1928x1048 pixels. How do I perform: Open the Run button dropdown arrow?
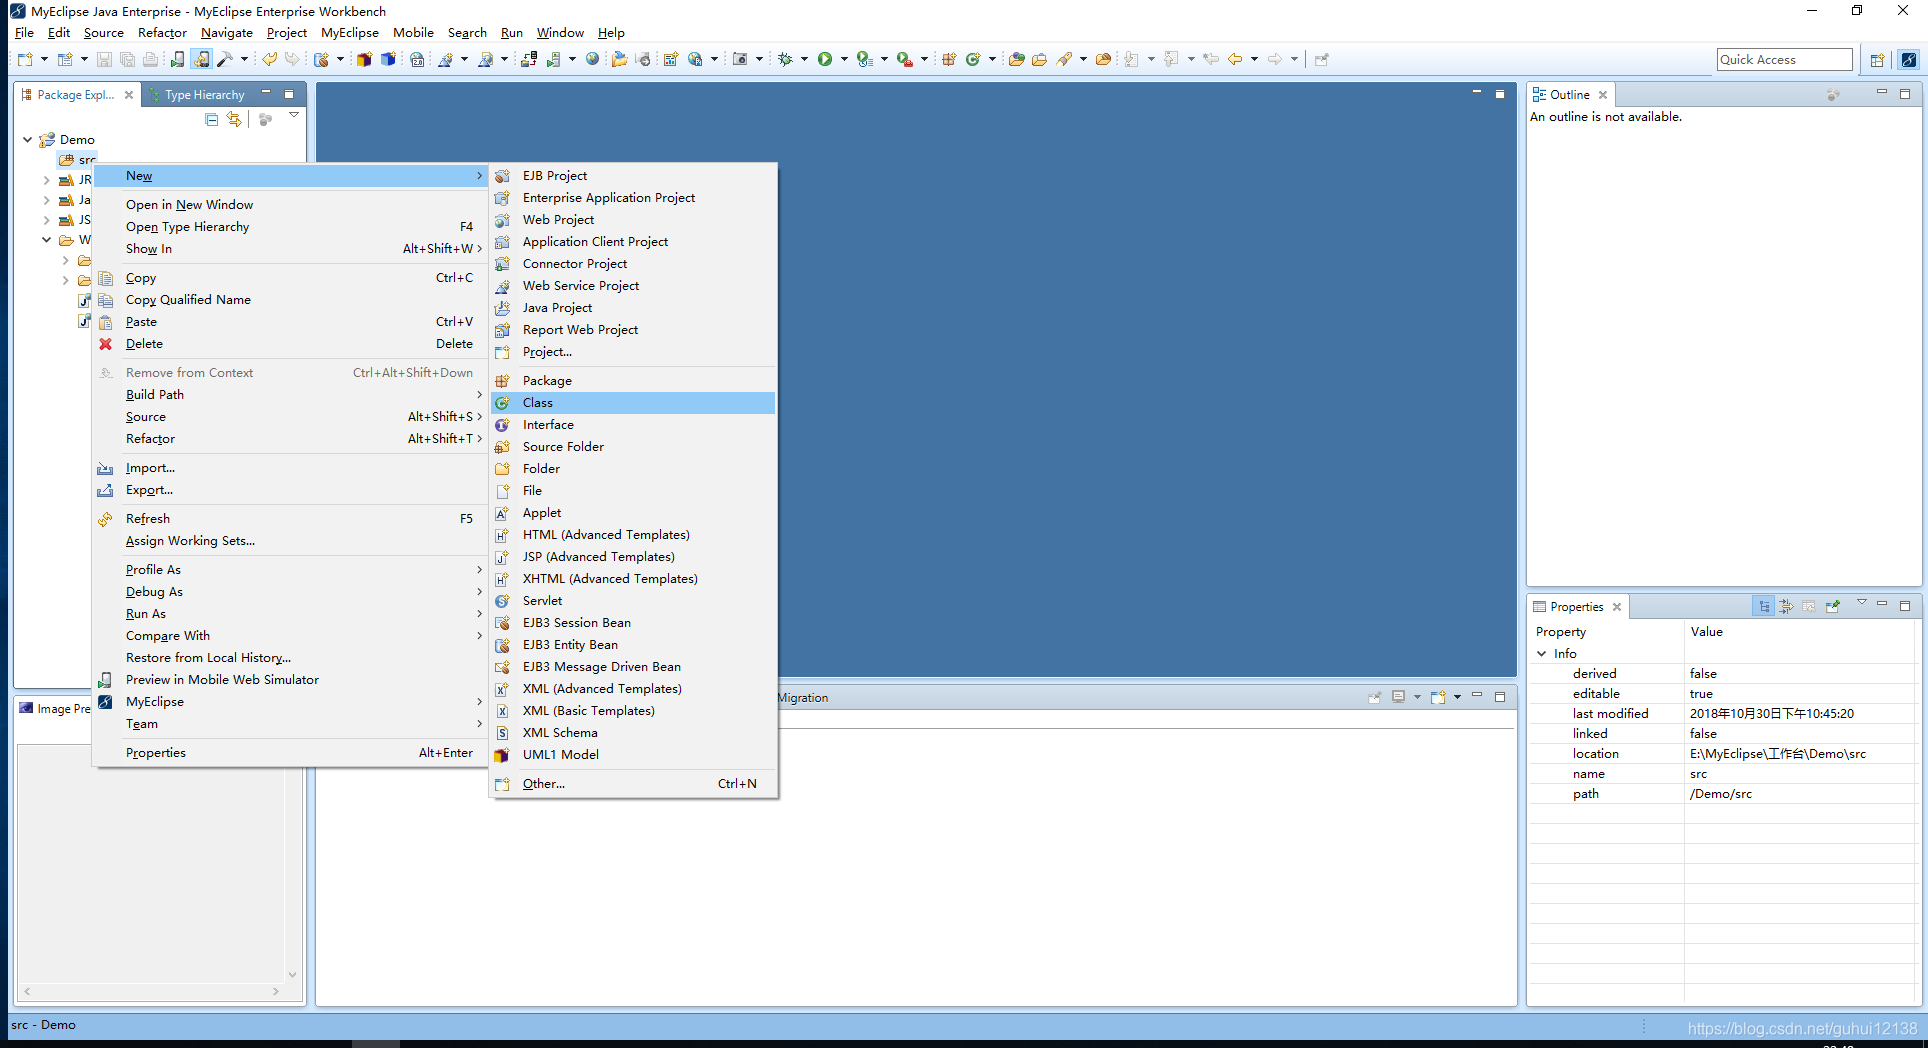844,59
